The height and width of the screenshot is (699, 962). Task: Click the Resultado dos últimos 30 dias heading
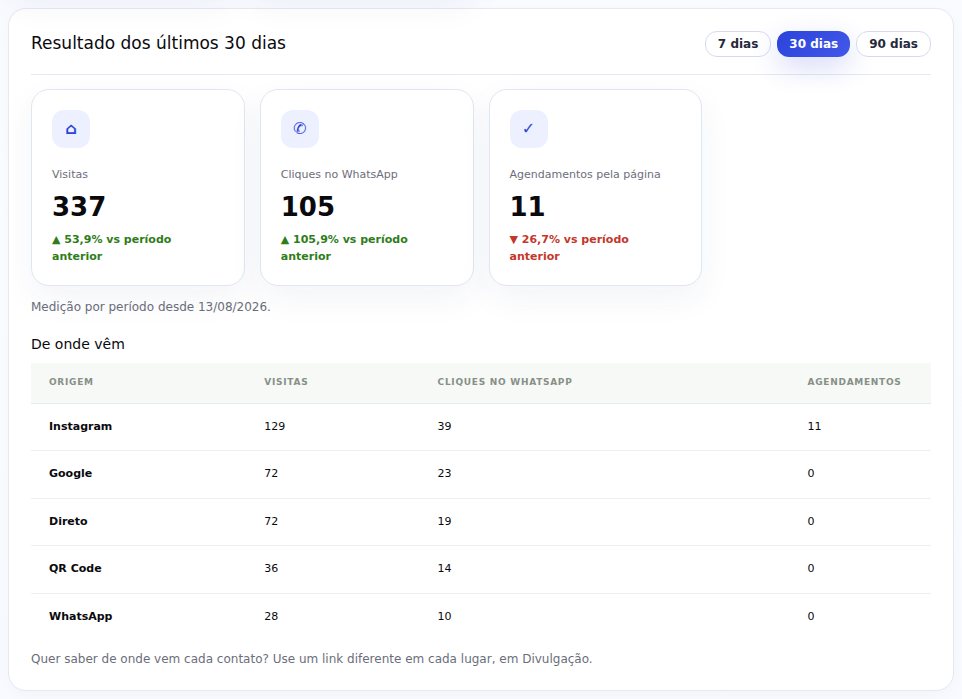pyautogui.click(x=158, y=43)
